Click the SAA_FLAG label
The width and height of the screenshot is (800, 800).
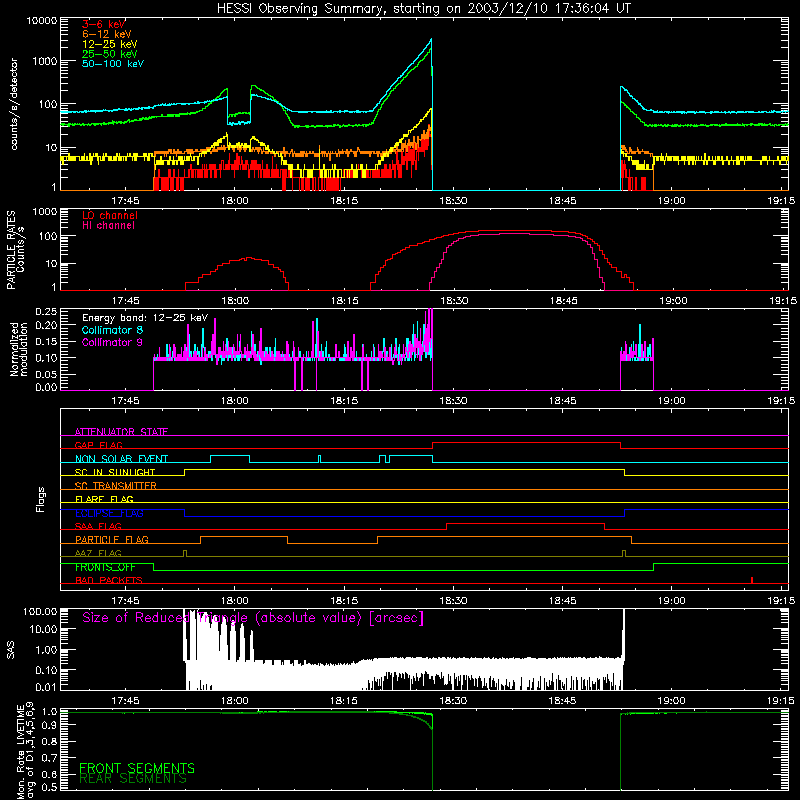pyautogui.click(x=98, y=526)
